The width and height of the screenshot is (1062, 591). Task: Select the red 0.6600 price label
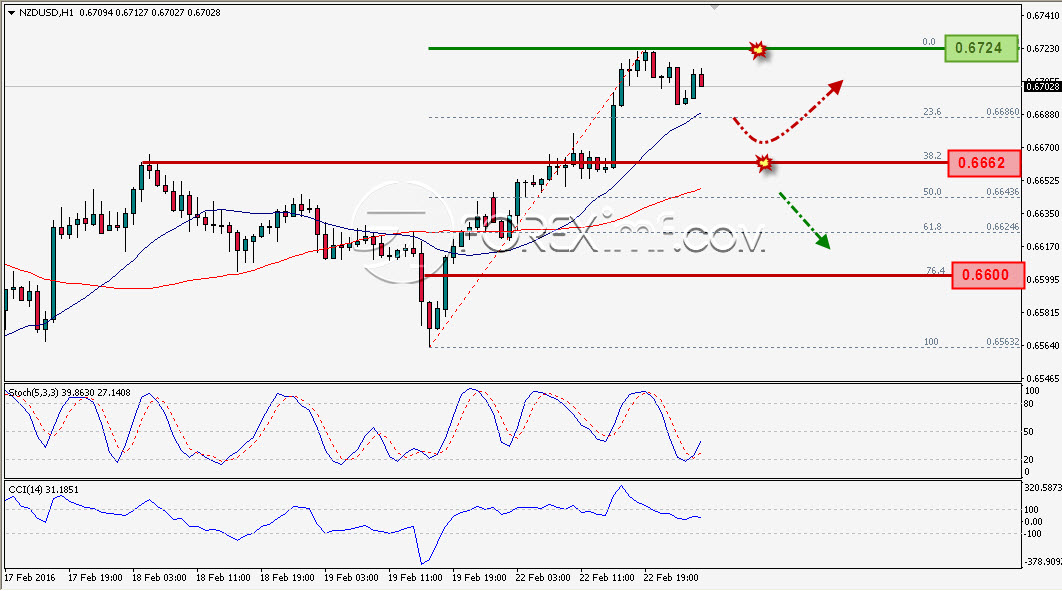(987, 275)
